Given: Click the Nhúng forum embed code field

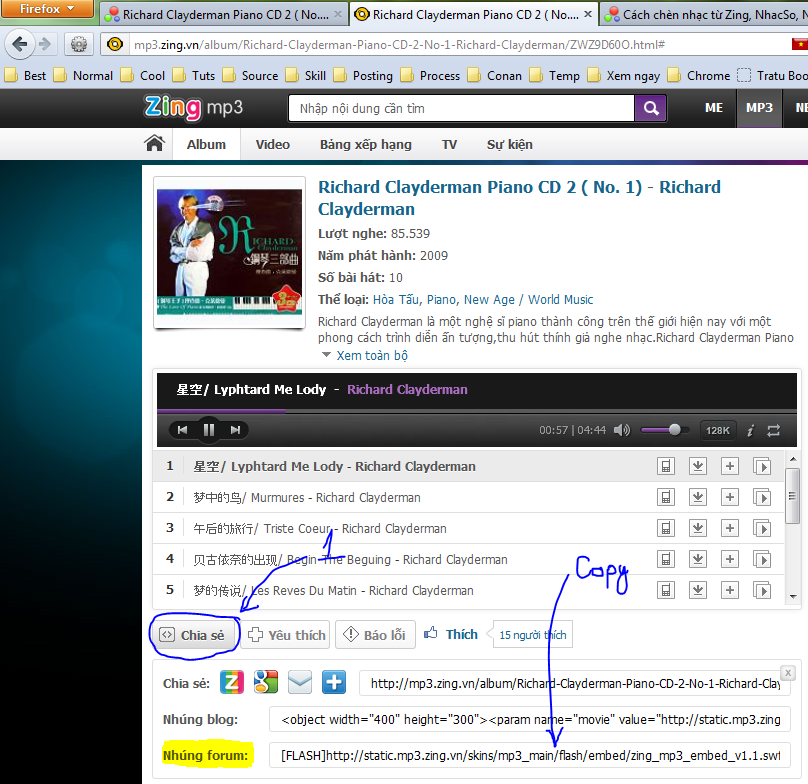Looking at the screenshot, I should pyautogui.click(x=530, y=756).
